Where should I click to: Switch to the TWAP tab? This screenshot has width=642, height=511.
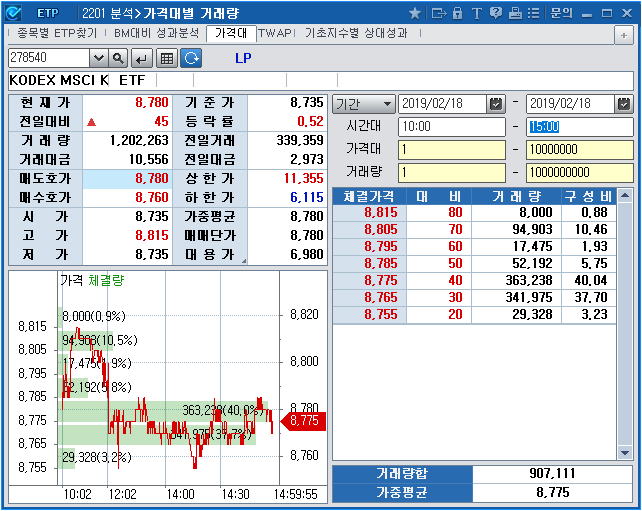point(277,33)
